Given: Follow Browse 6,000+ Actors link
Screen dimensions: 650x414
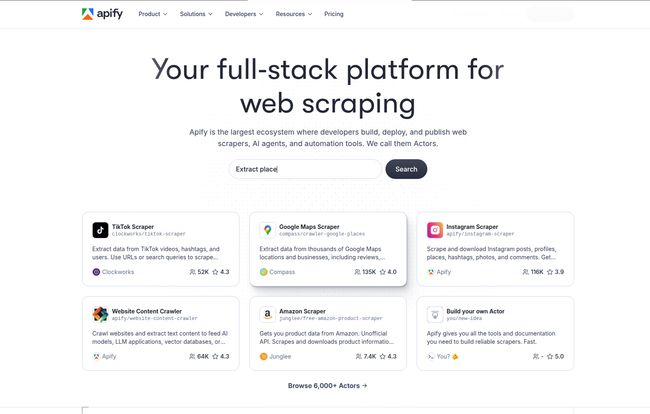Looking at the screenshot, I should pos(327,386).
